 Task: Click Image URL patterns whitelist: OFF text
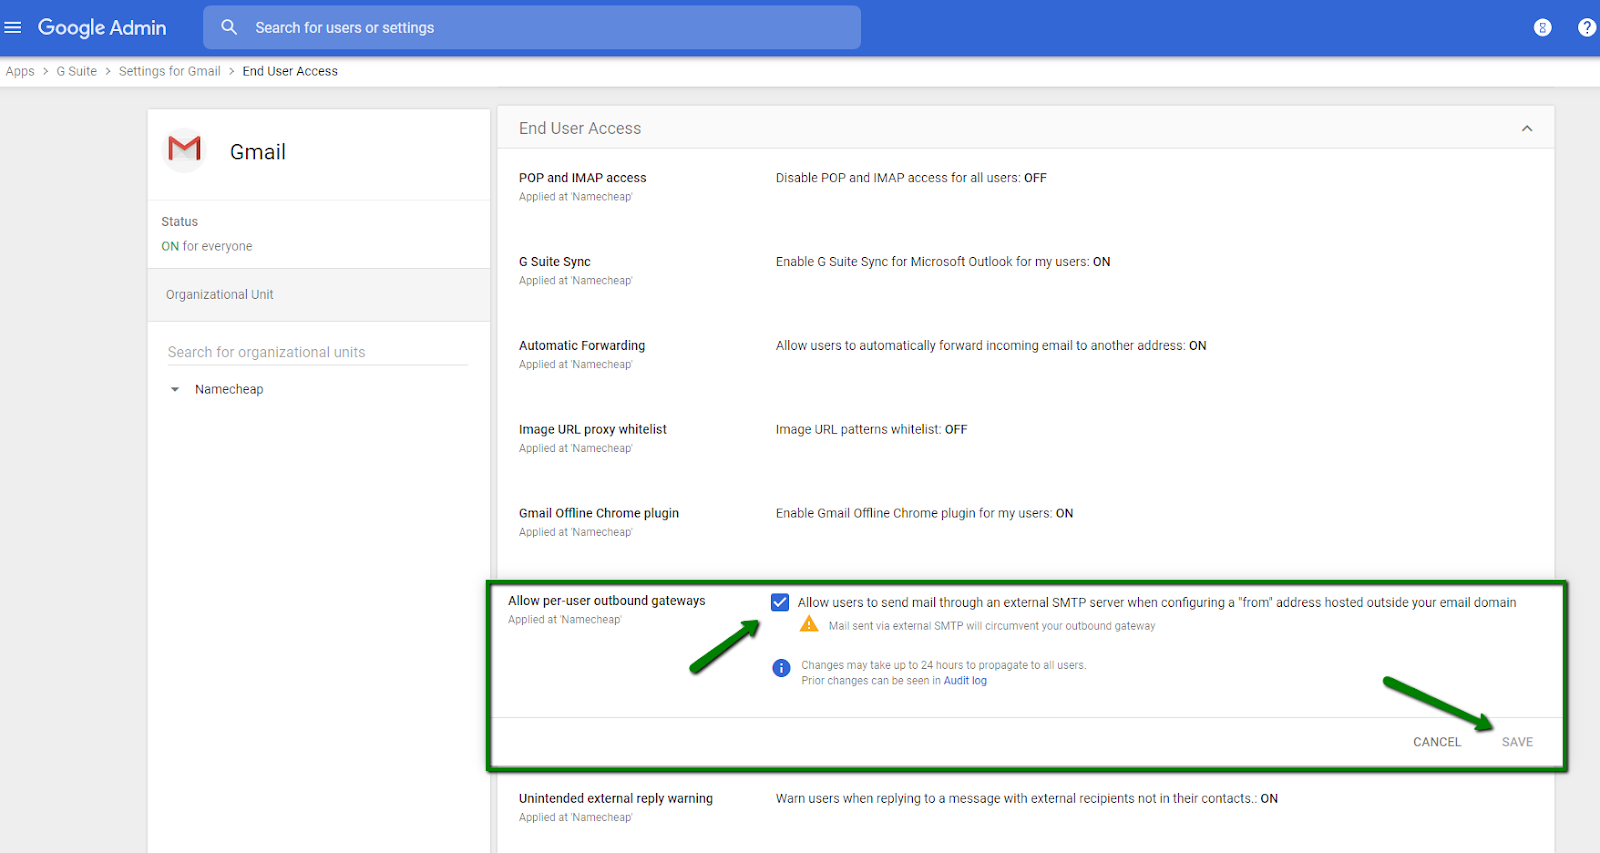click(x=871, y=430)
